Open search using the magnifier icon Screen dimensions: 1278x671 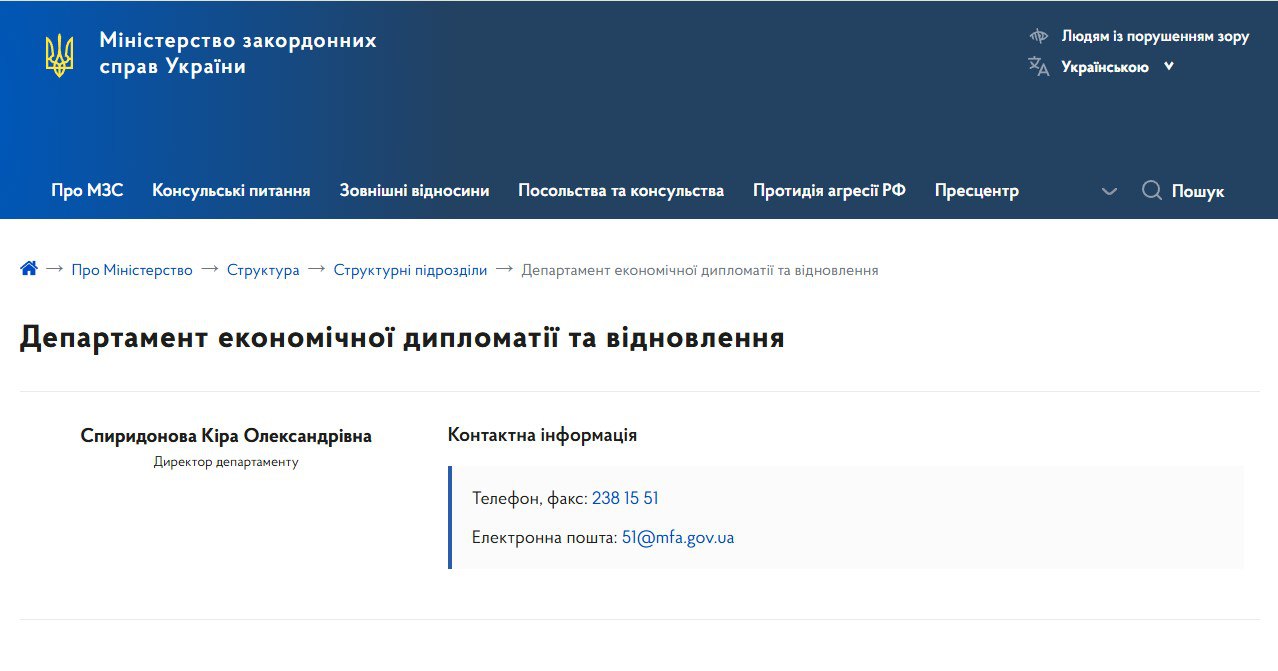click(1152, 190)
